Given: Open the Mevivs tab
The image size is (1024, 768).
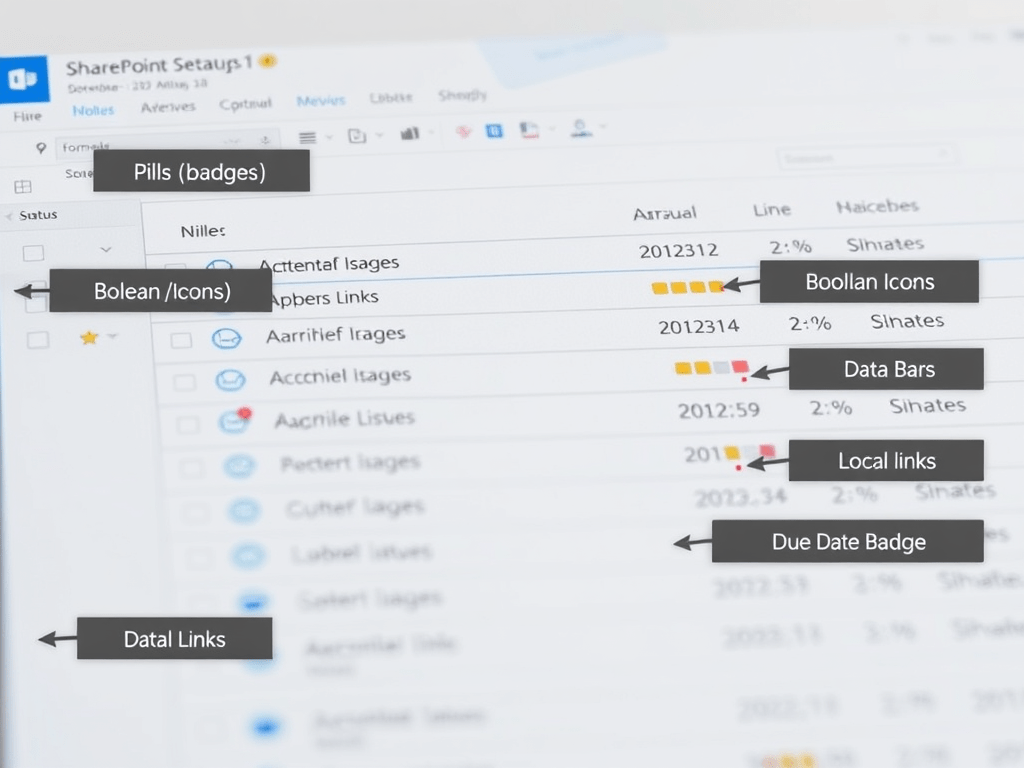Looking at the screenshot, I should (x=321, y=101).
